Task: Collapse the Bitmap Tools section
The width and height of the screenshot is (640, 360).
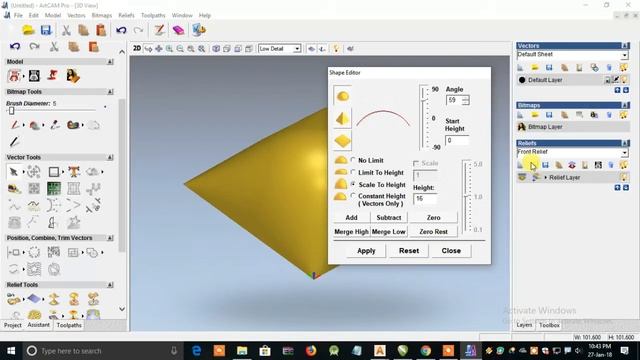Action: [110, 92]
